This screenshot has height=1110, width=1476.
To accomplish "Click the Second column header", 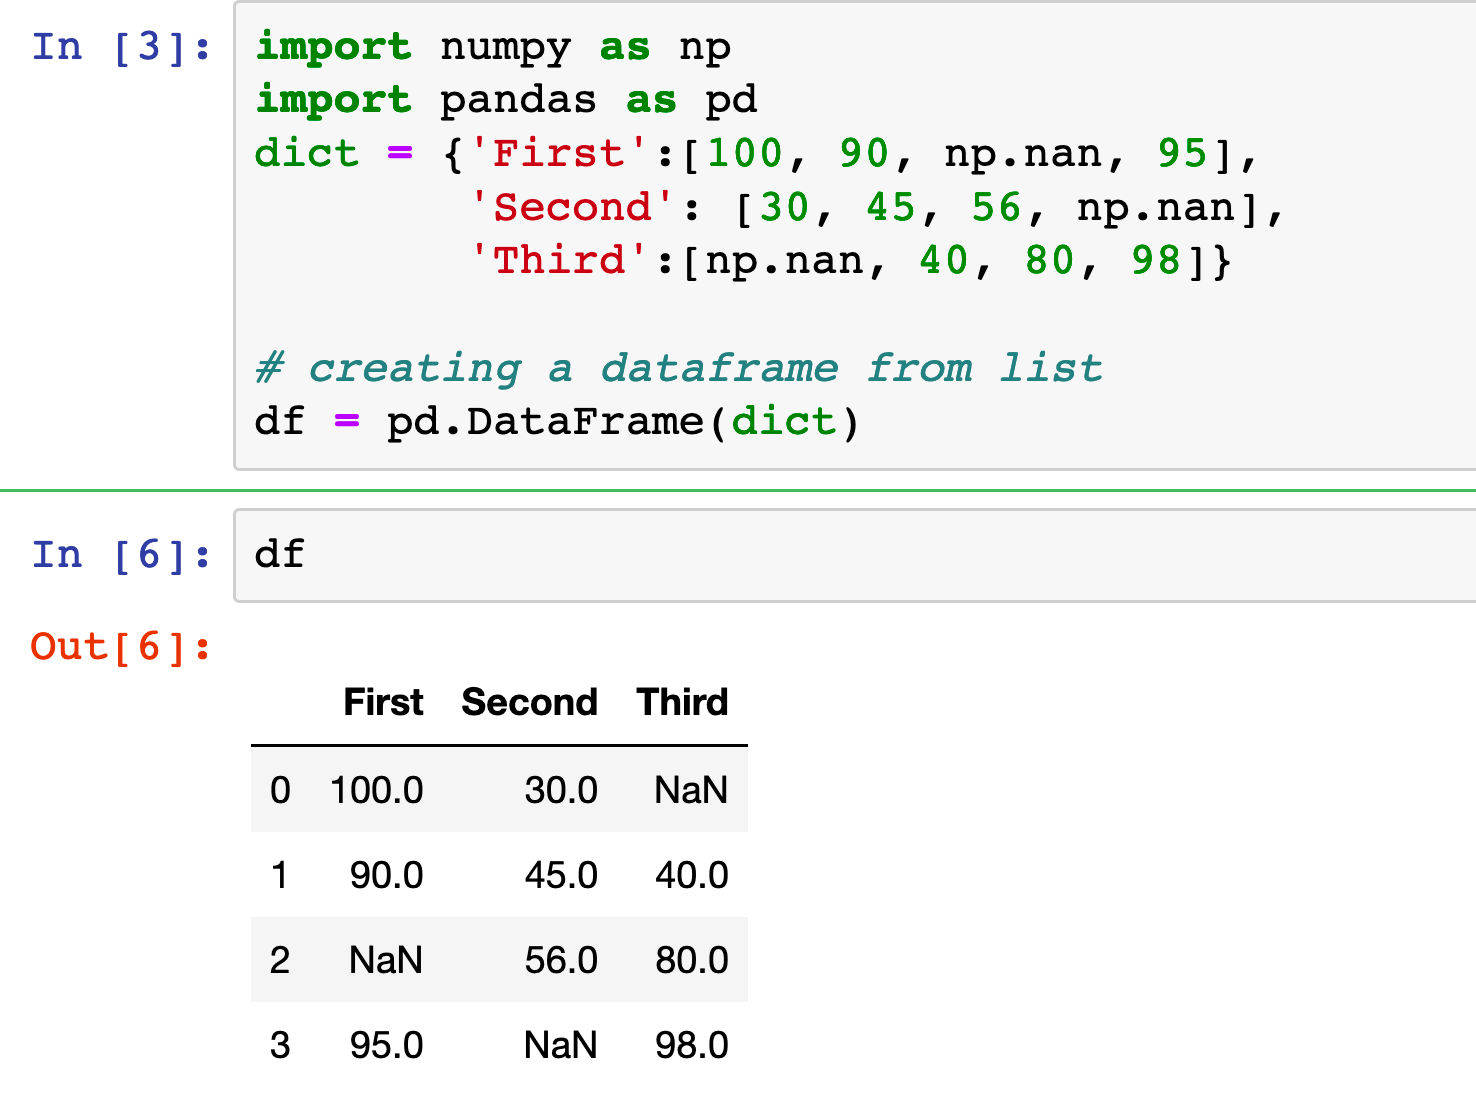I will pyautogui.click(x=529, y=702).
